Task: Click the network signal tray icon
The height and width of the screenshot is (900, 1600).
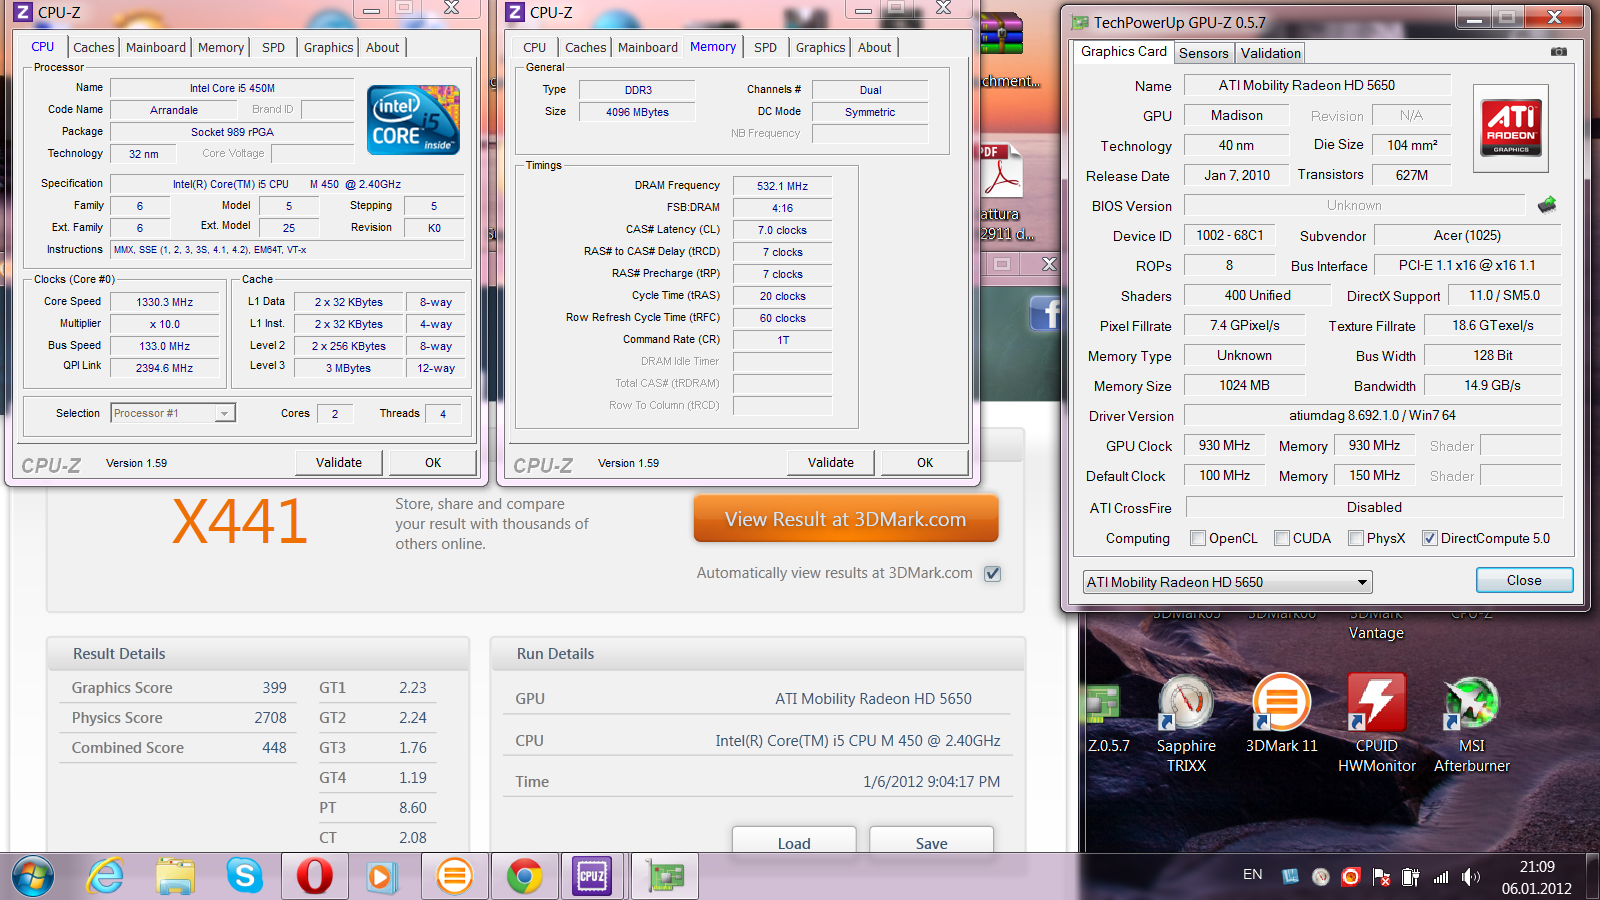Action: (x=1441, y=877)
